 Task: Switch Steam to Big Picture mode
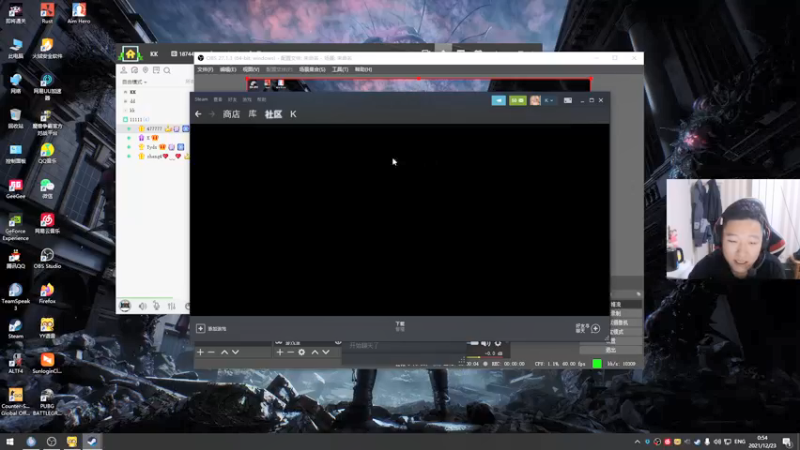coord(567,101)
